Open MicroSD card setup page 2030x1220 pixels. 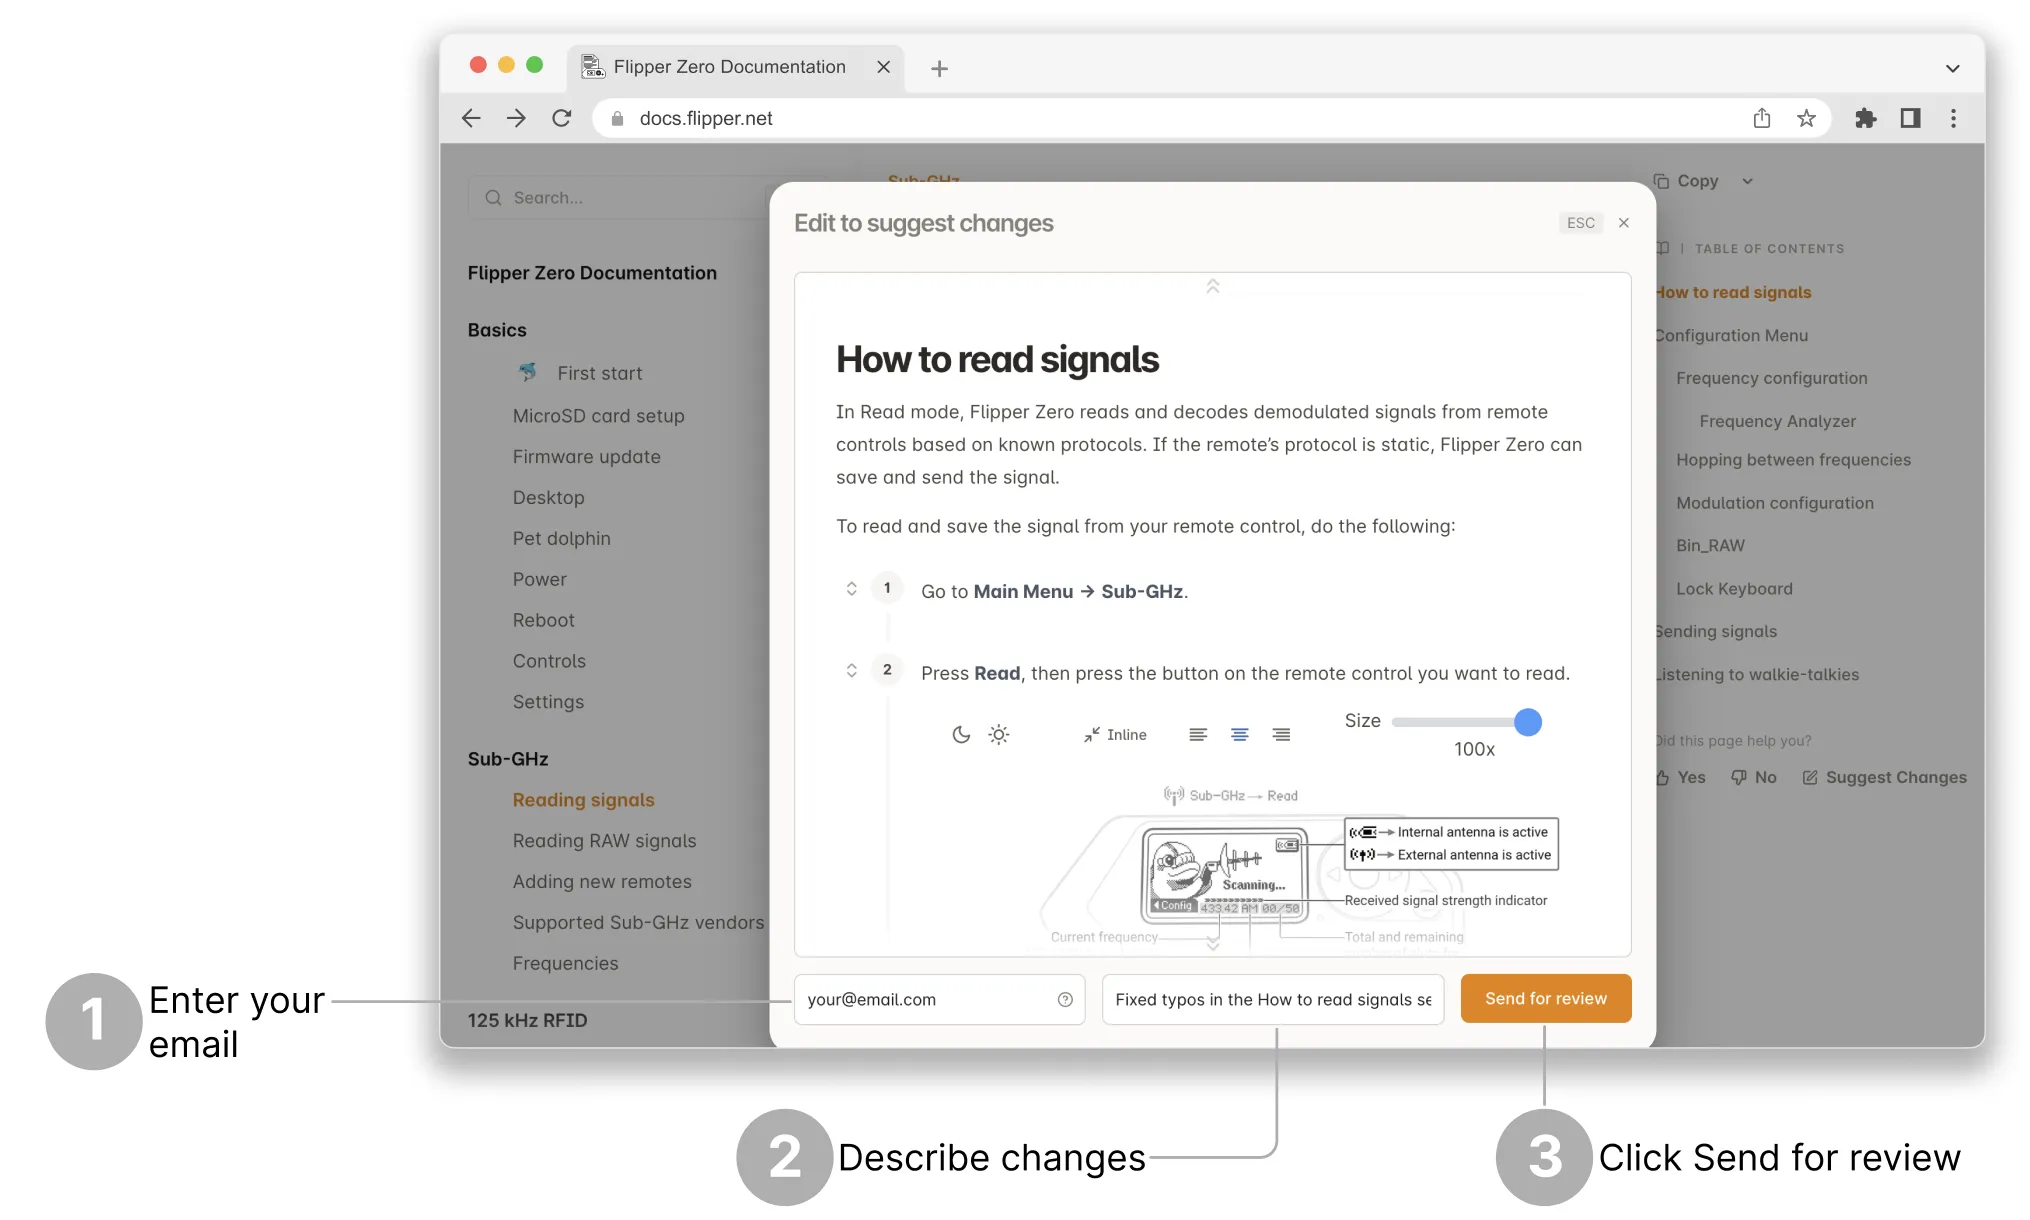point(599,416)
